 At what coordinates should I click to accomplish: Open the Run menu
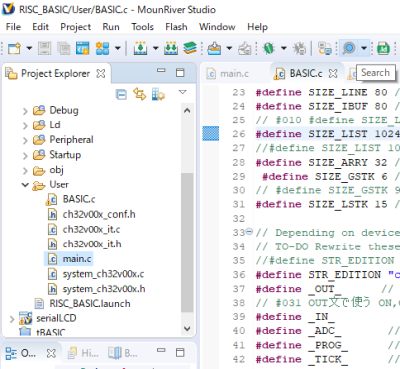(111, 27)
